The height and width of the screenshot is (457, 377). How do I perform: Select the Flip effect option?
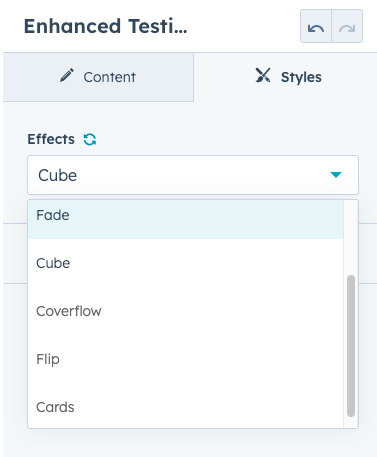point(185,359)
